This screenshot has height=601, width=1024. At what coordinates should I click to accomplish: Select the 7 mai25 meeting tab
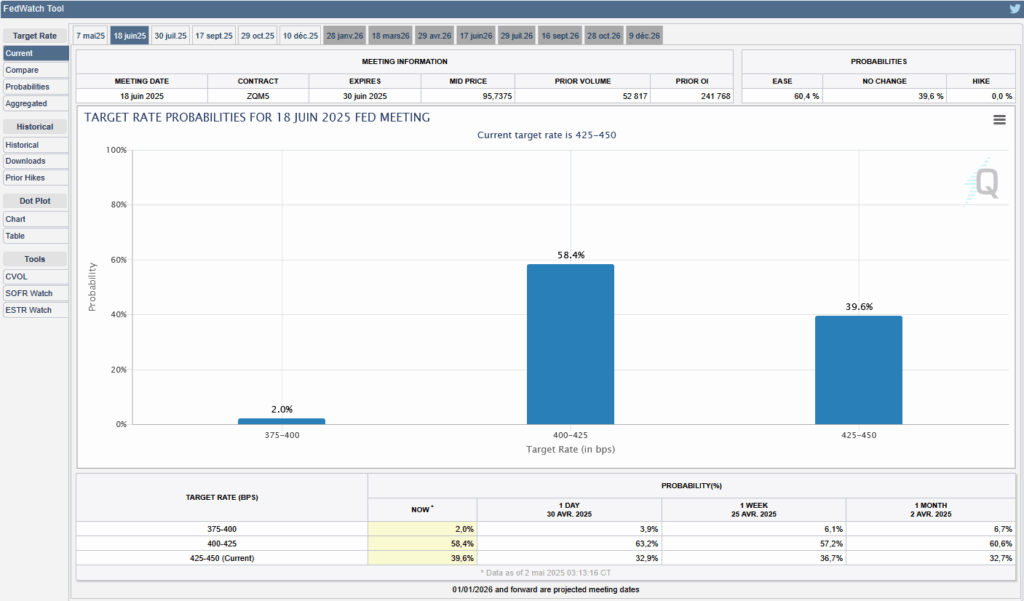(91, 36)
